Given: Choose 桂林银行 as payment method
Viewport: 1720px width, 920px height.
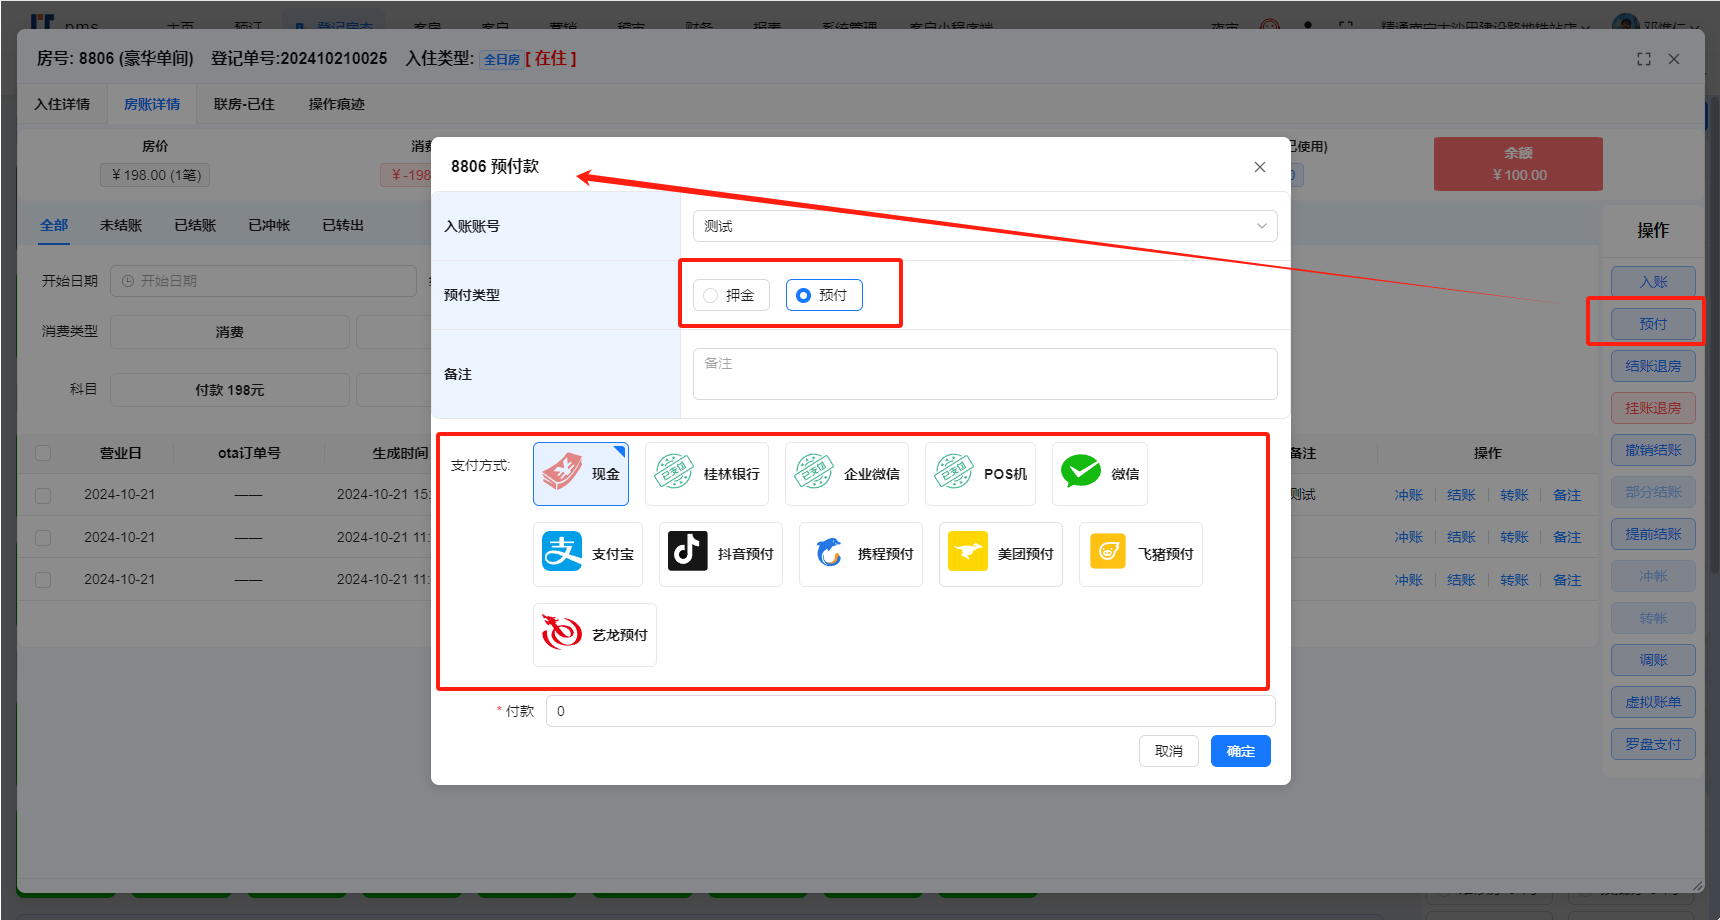Looking at the screenshot, I should [x=706, y=474].
